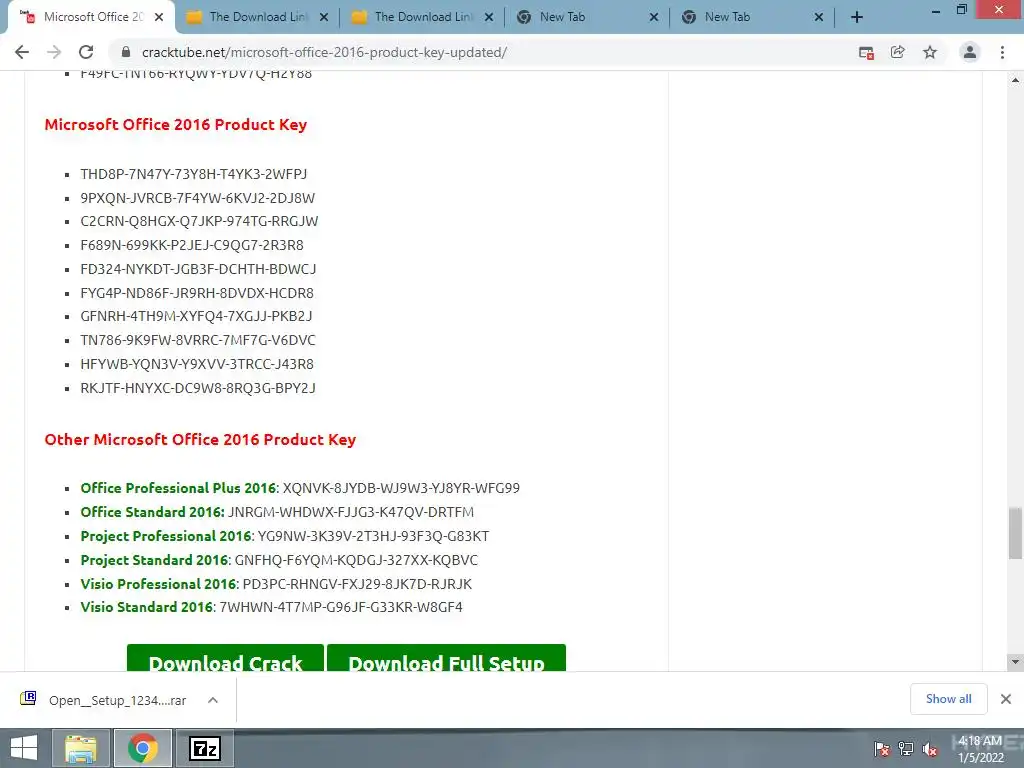Screen dimensions: 1024x768
Task: Click key RKJTF-HNYXC-DC9W8-8RQ3G-BPY2J
Action: pyautogui.click(x=198, y=388)
